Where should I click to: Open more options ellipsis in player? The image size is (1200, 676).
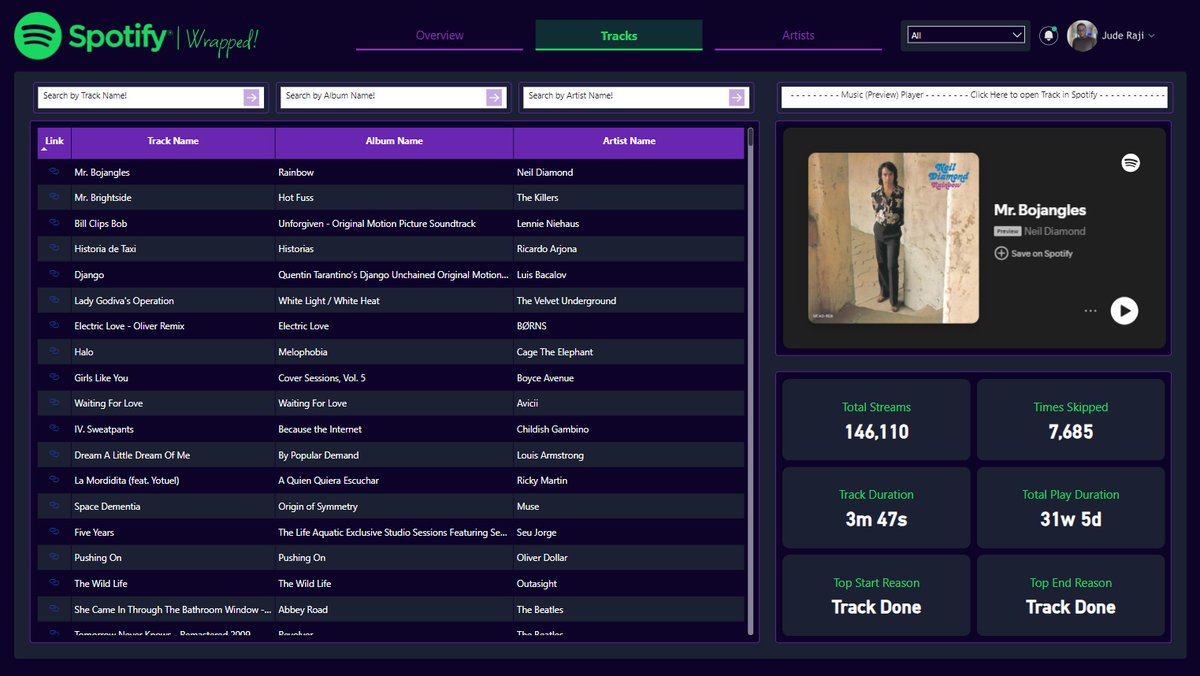[1090, 311]
